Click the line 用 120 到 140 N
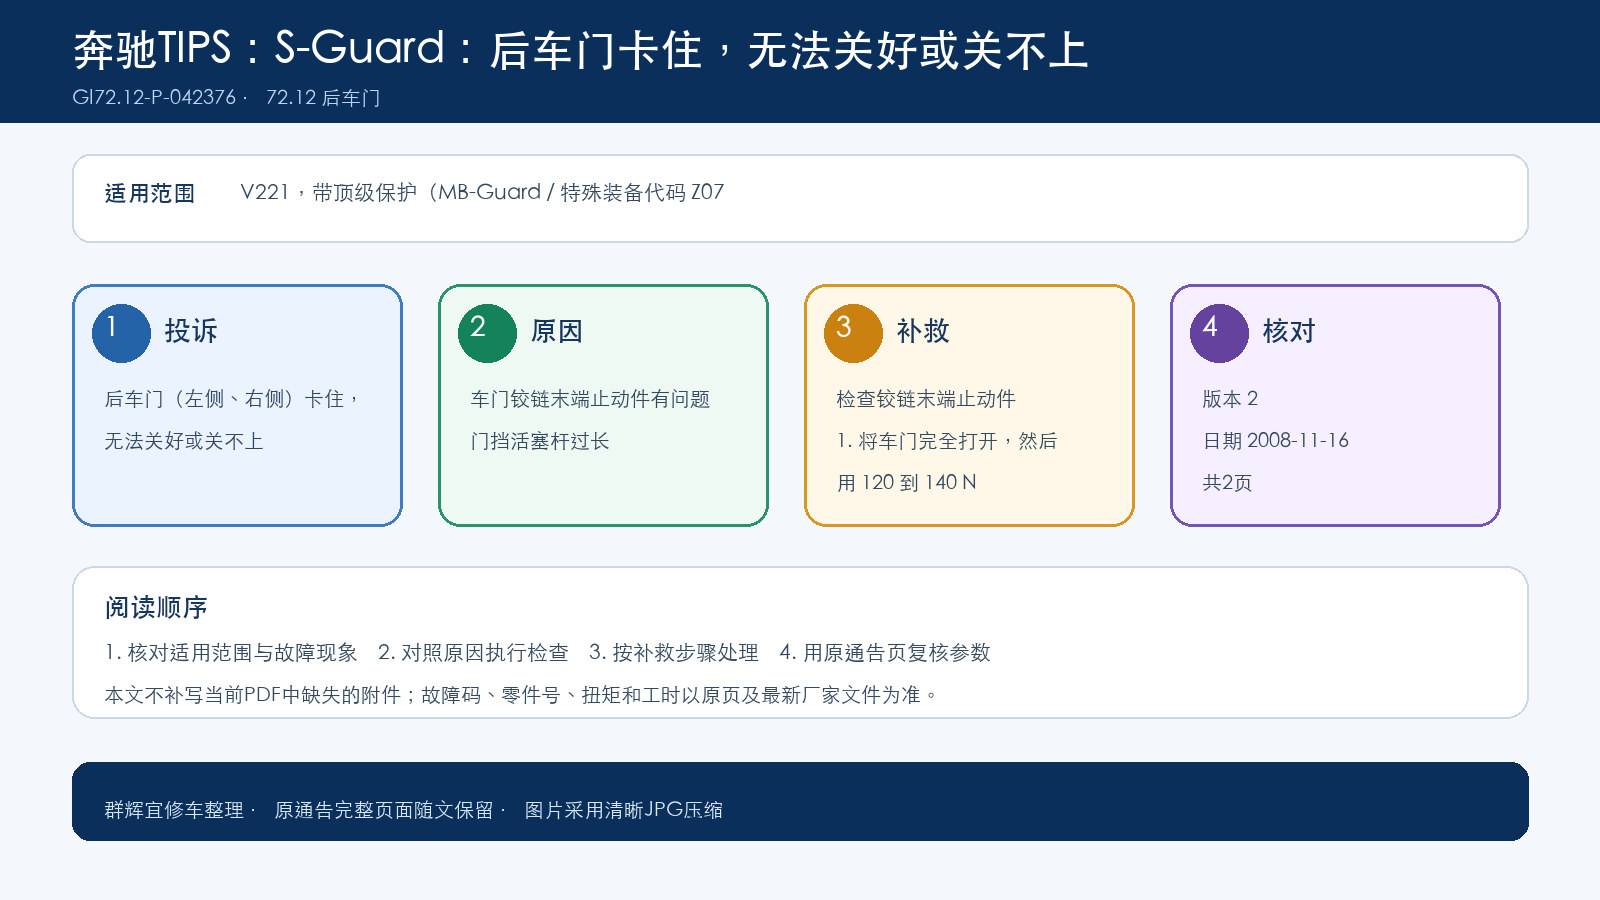Screen dimensions: 1600x900 (x=907, y=483)
